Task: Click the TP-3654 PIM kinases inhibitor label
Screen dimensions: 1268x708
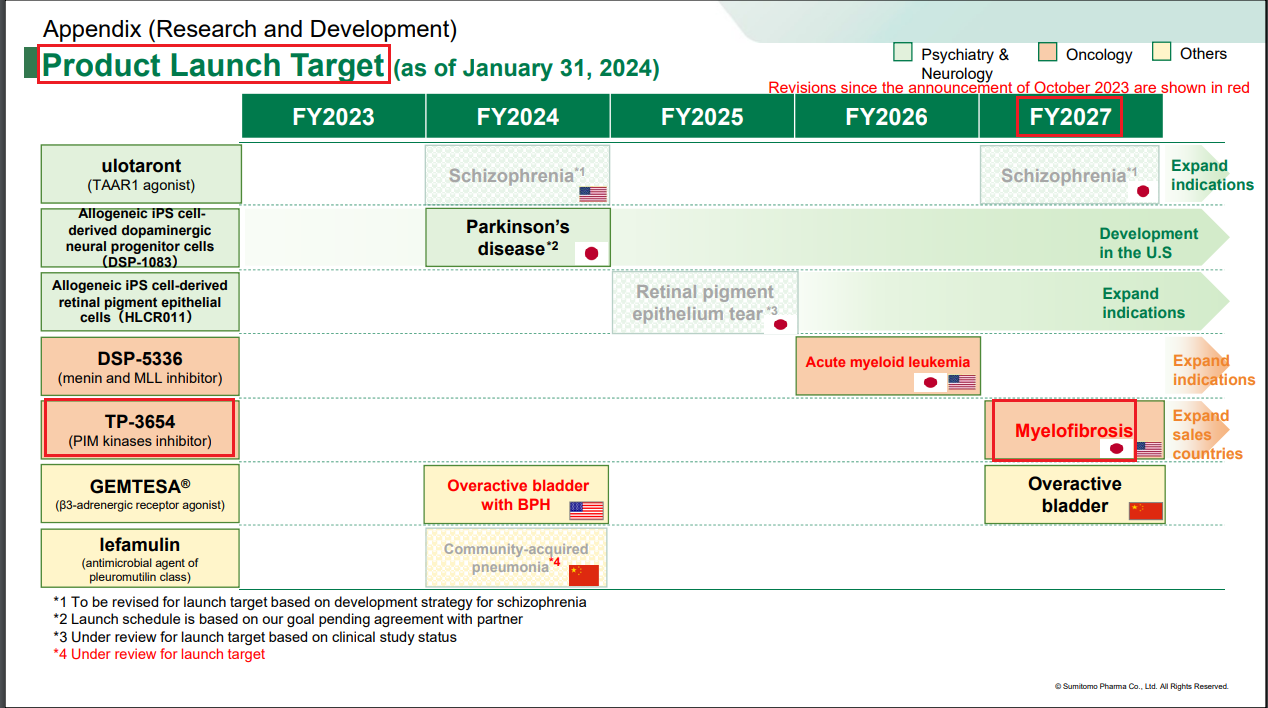Action: click(141, 430)
